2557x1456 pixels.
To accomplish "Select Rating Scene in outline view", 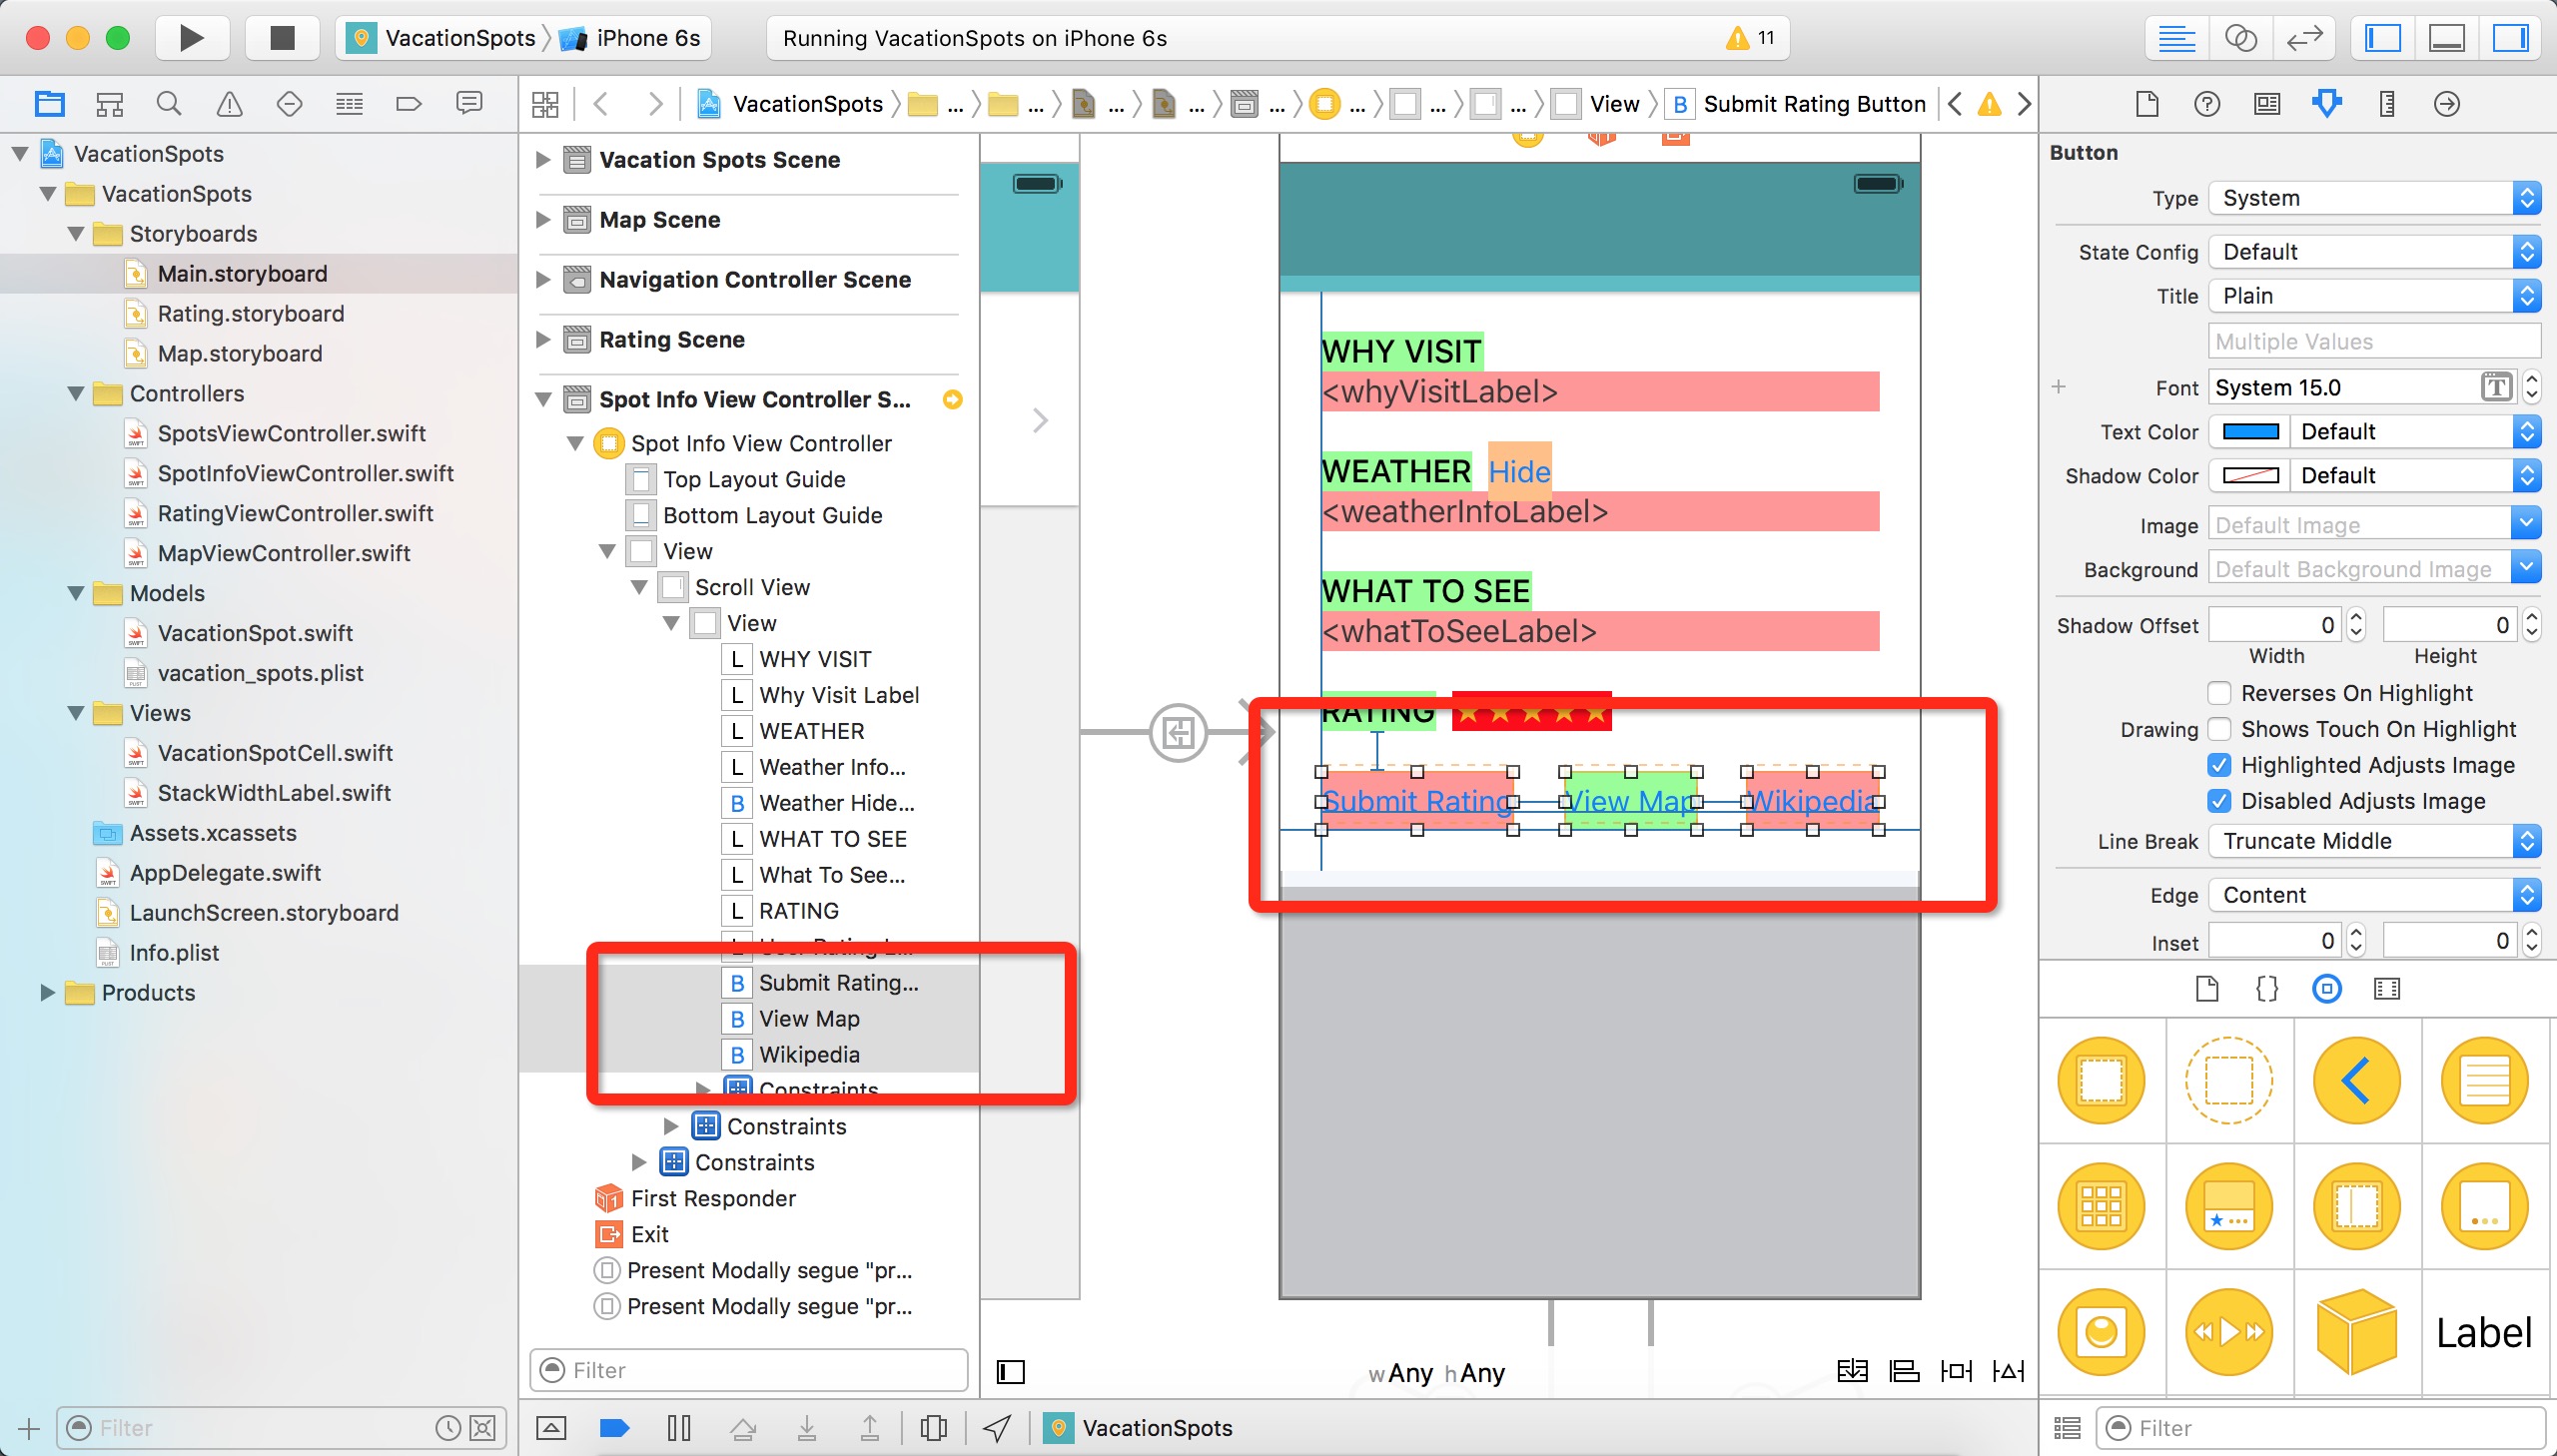I will [x=671, y=338].
